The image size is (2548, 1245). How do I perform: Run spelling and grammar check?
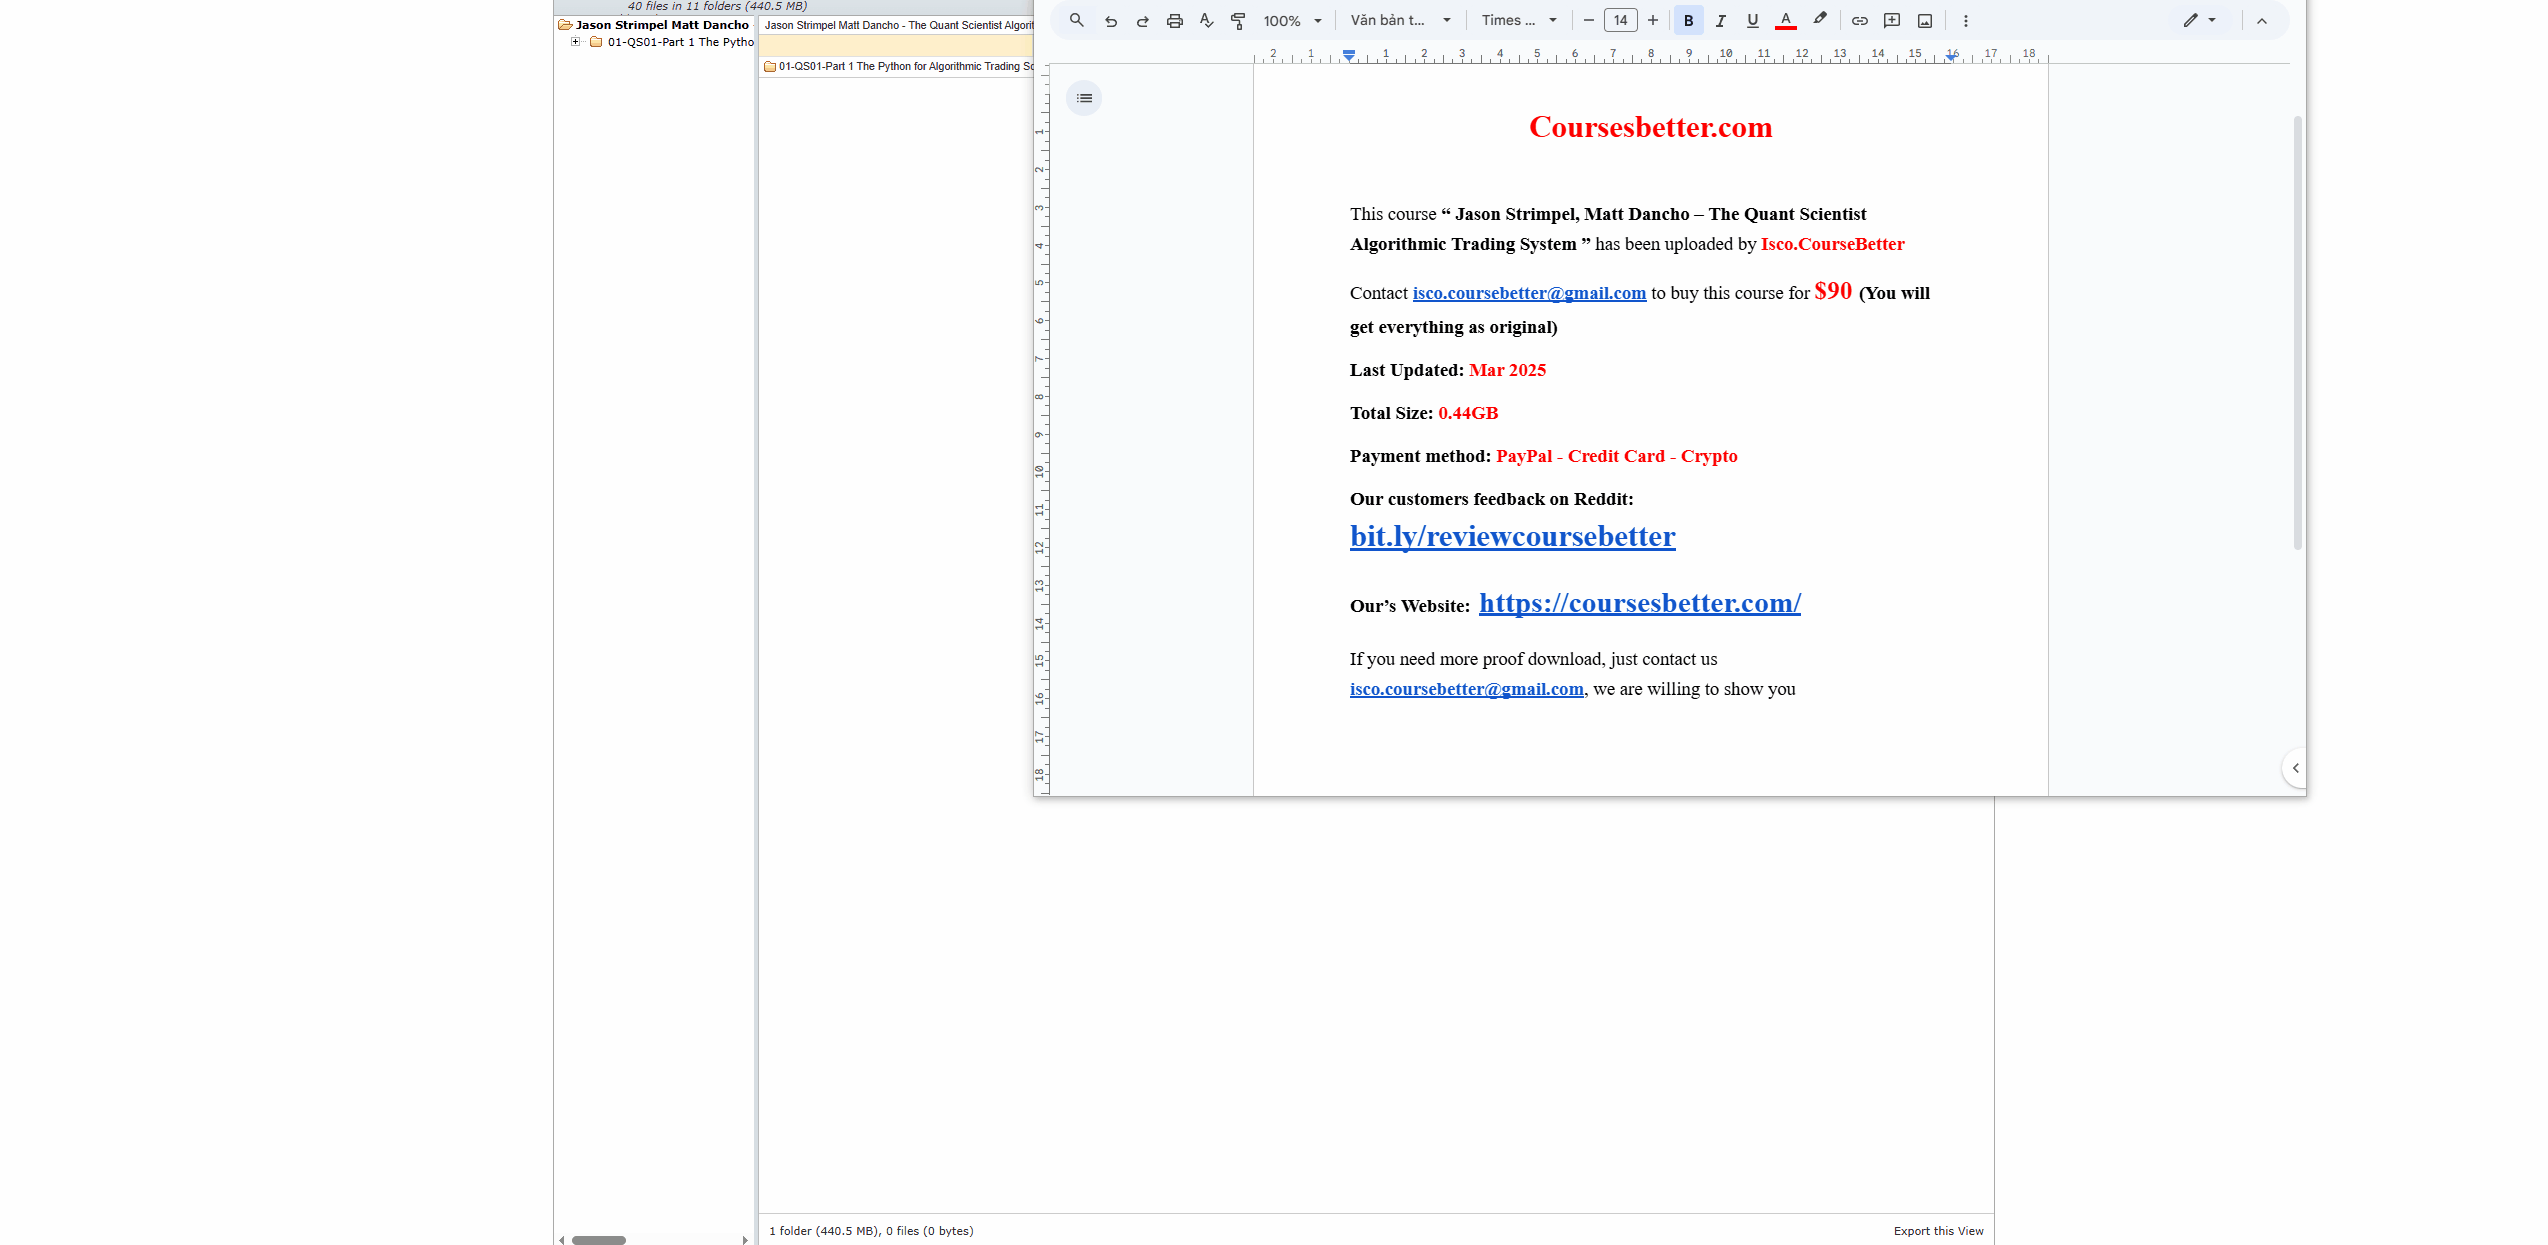(x=1206, y=20)
